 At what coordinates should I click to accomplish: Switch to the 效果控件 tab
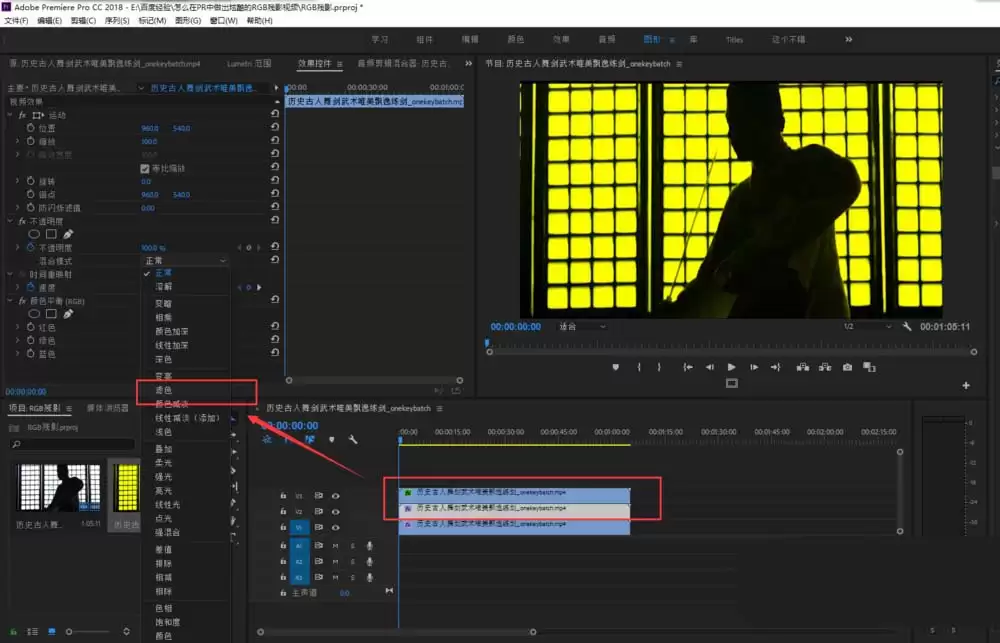315,63
